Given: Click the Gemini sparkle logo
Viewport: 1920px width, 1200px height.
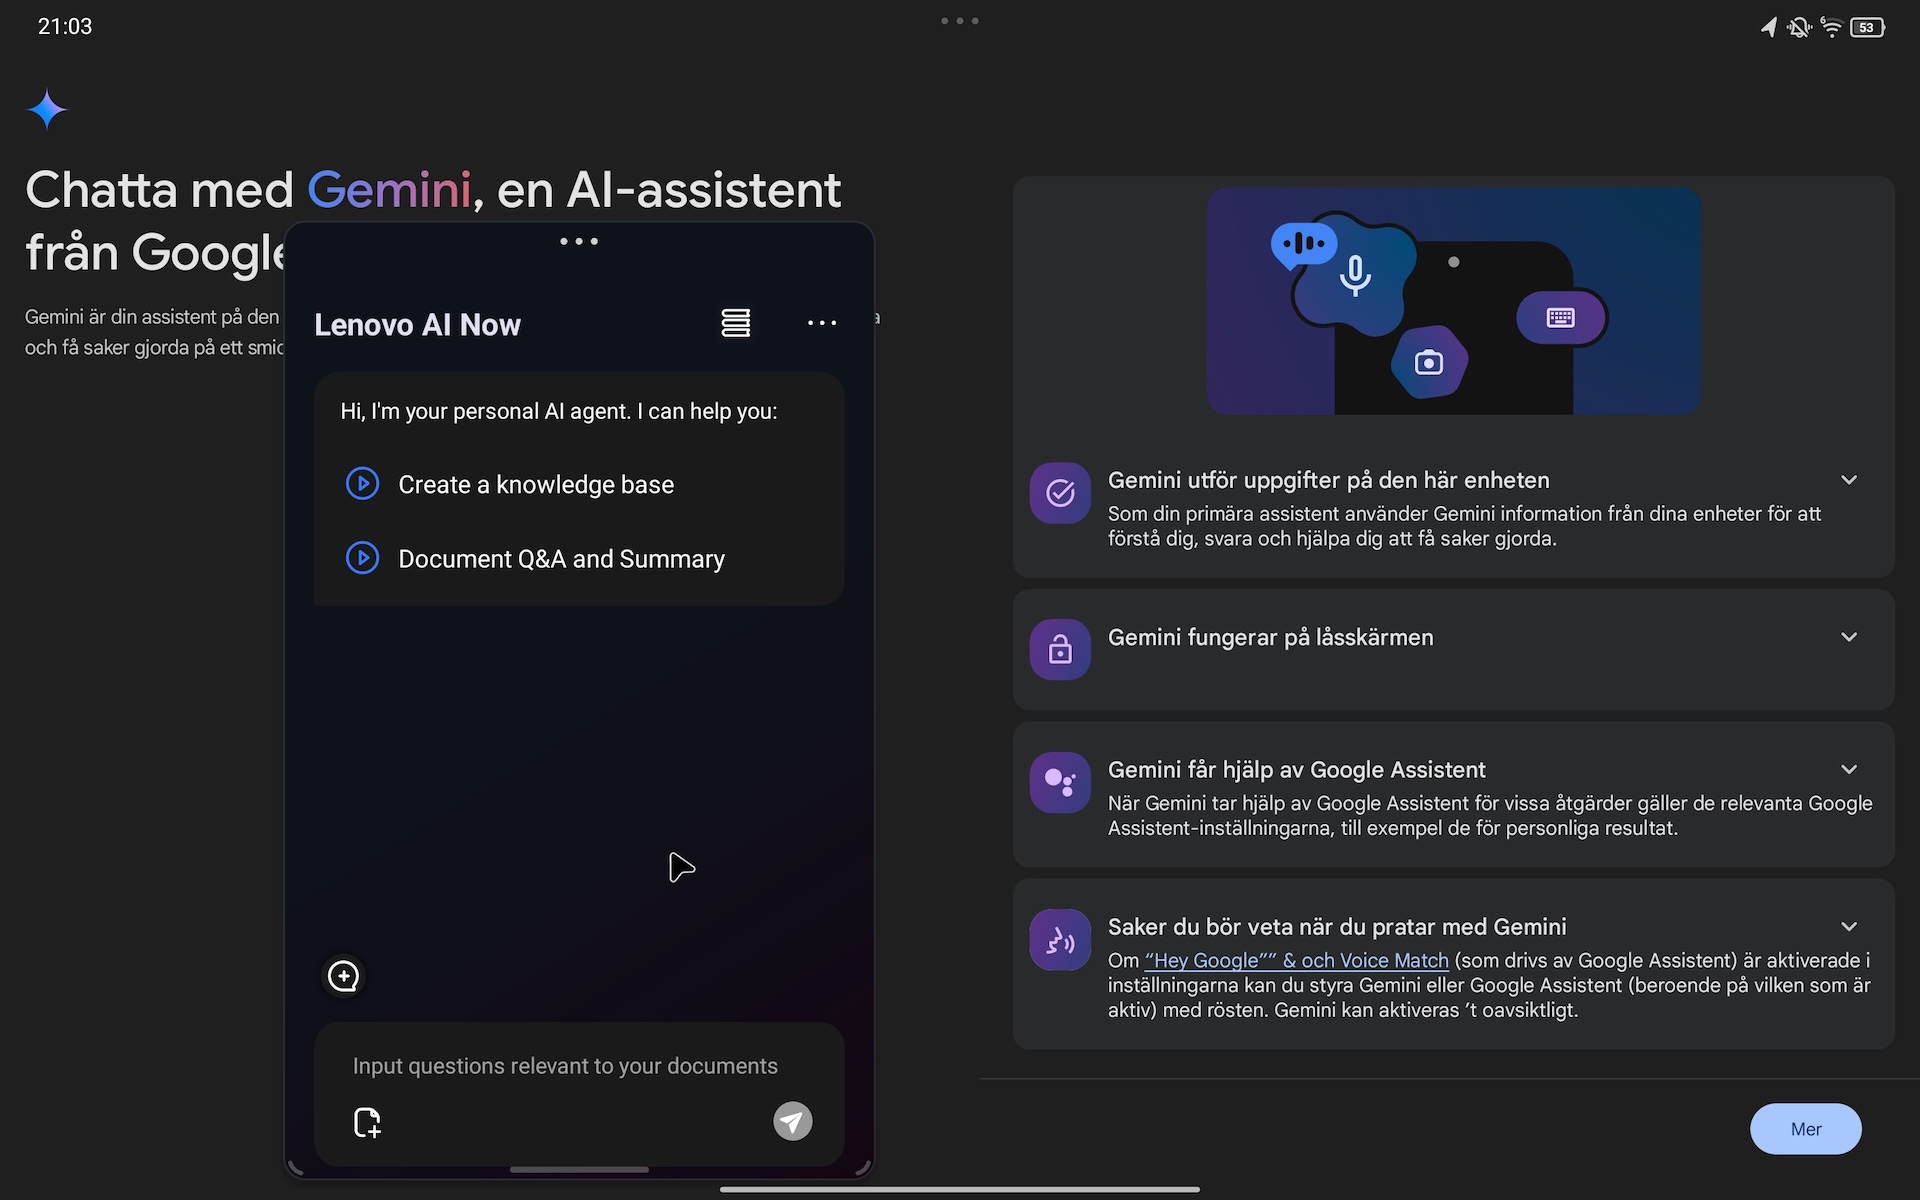Looking at the screenshot, I should [x=47, y=109].
